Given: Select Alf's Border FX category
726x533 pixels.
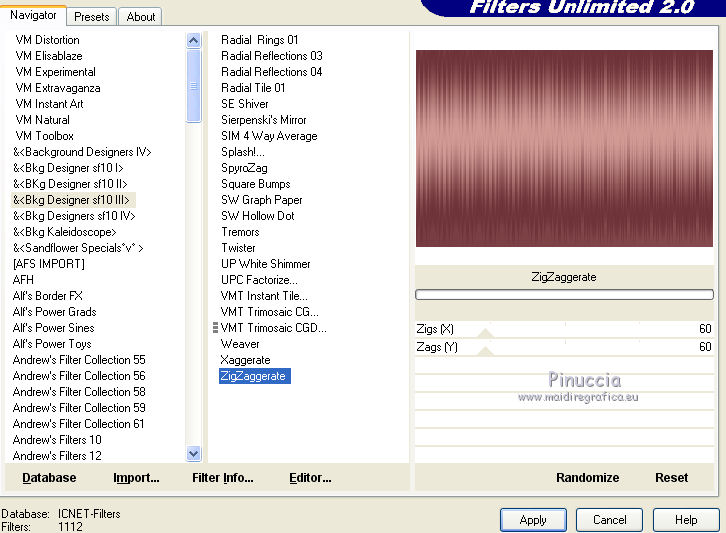Looking at the screenshot, I should (x=48, y=295).
